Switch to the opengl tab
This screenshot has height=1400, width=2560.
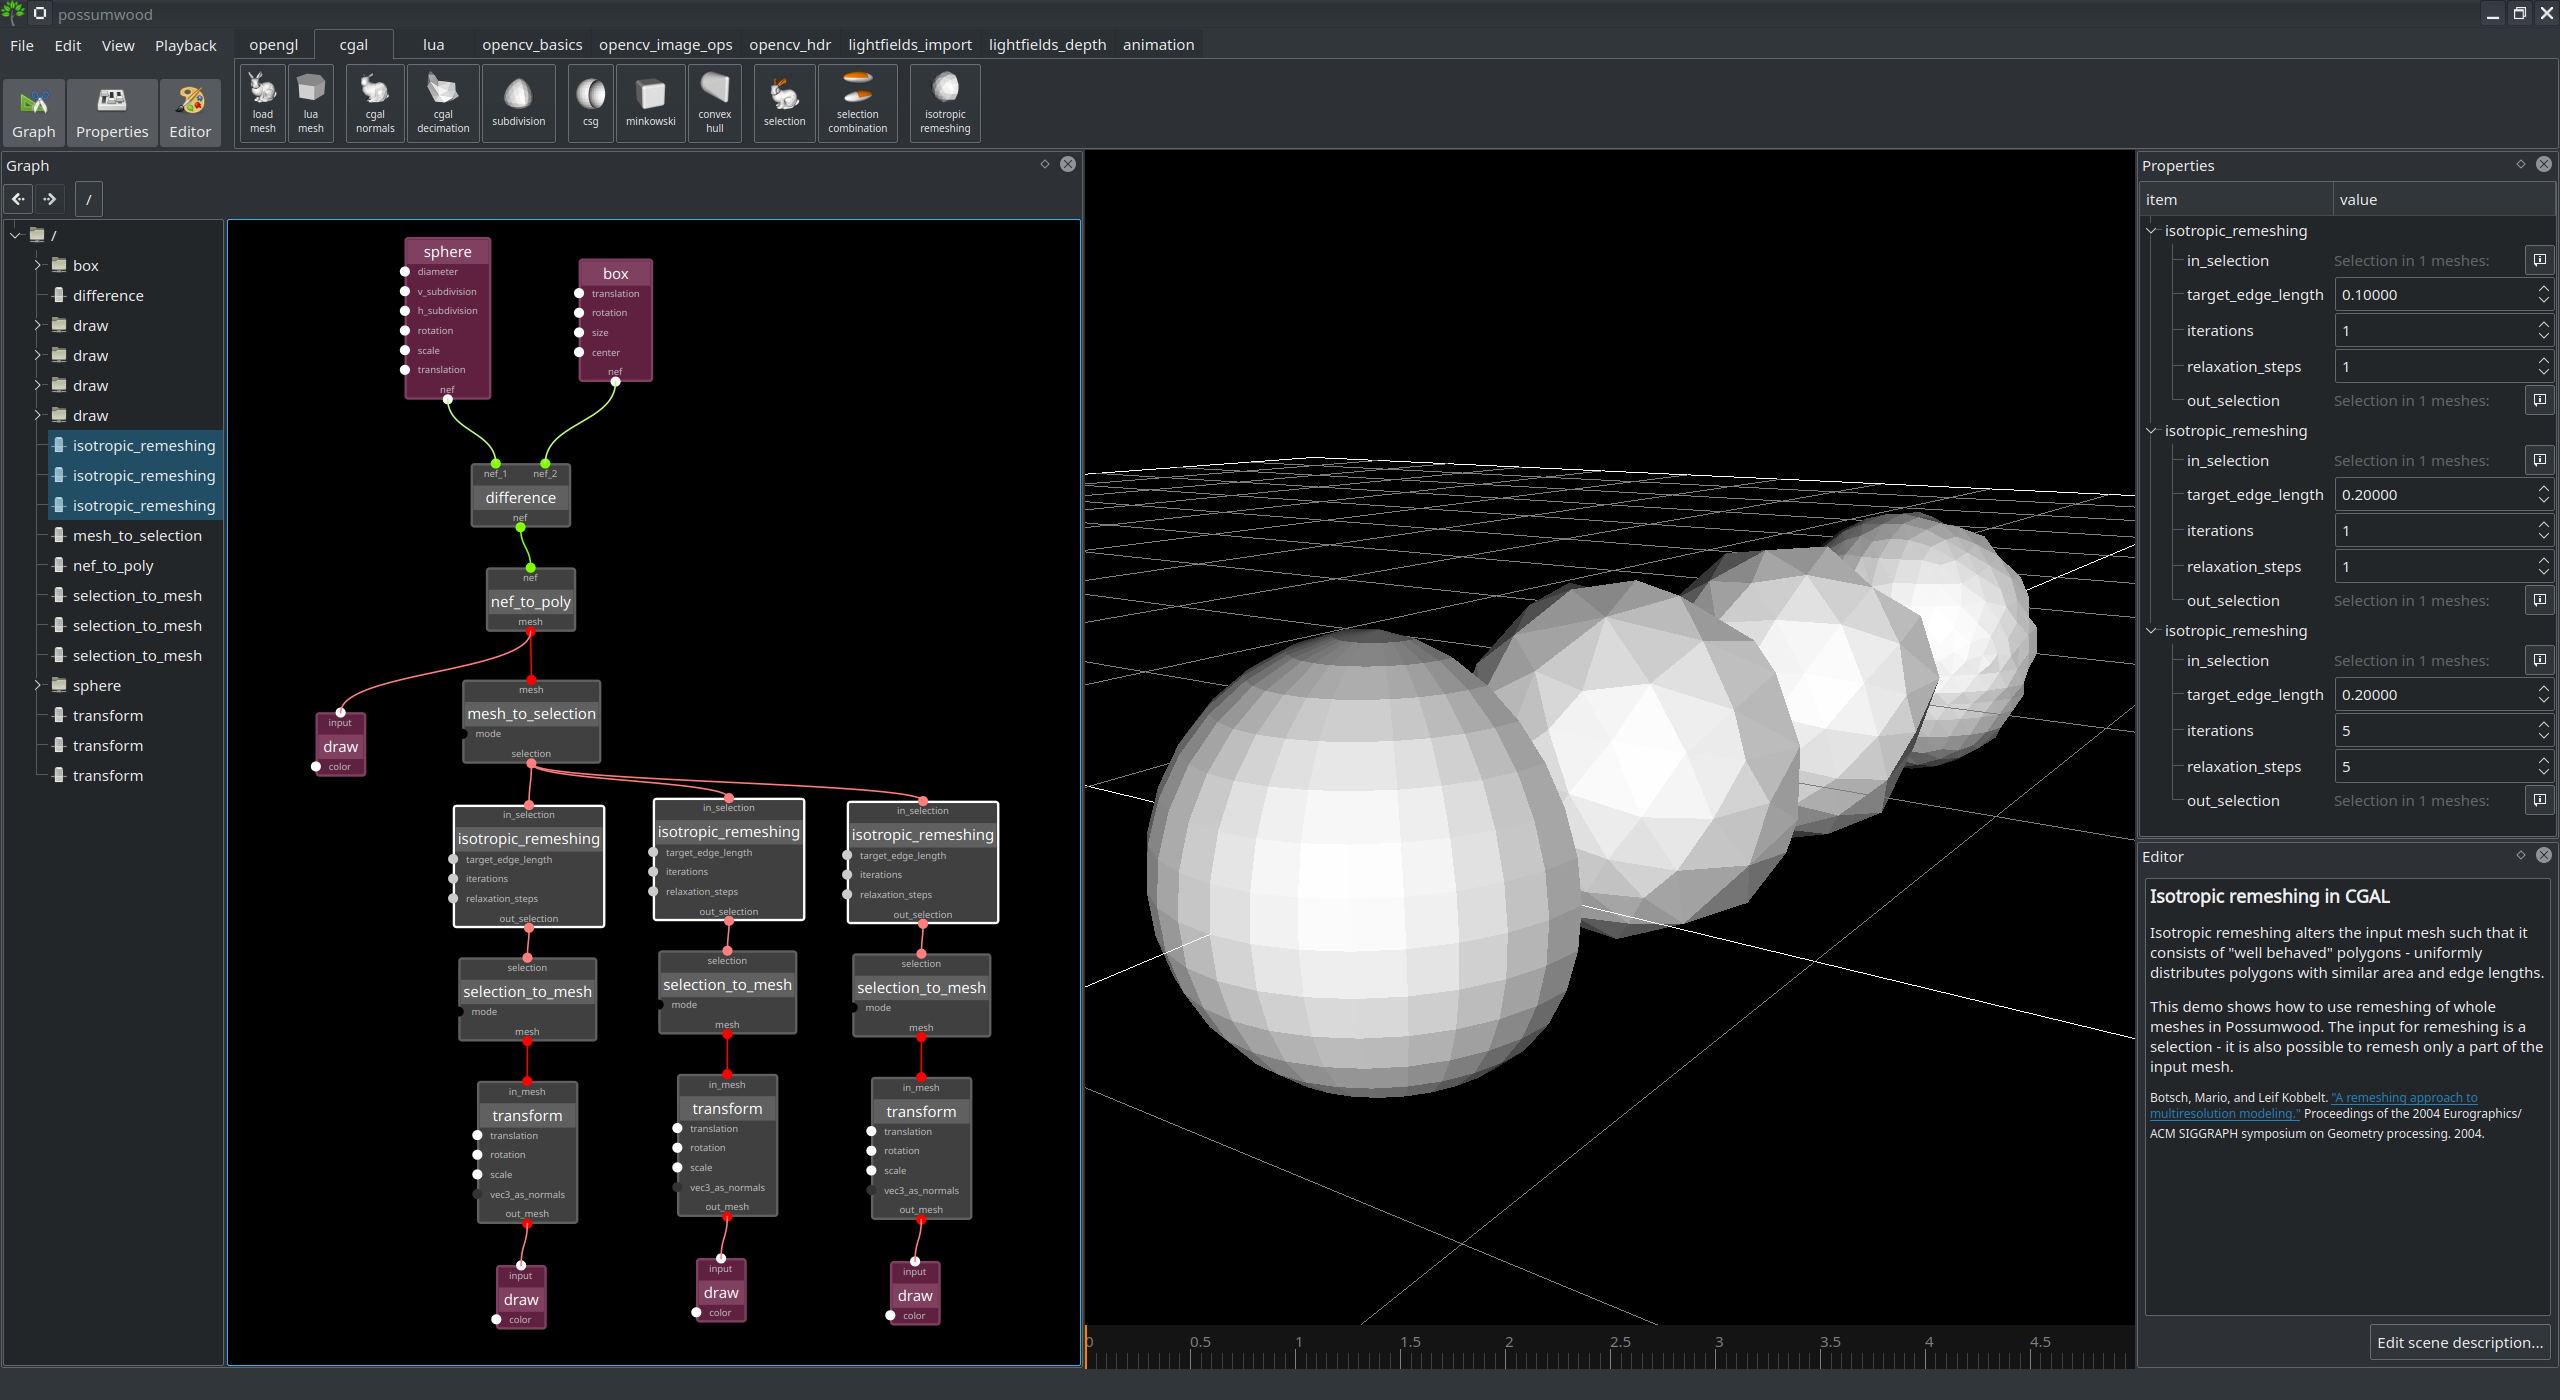click(x=273, y=45)
